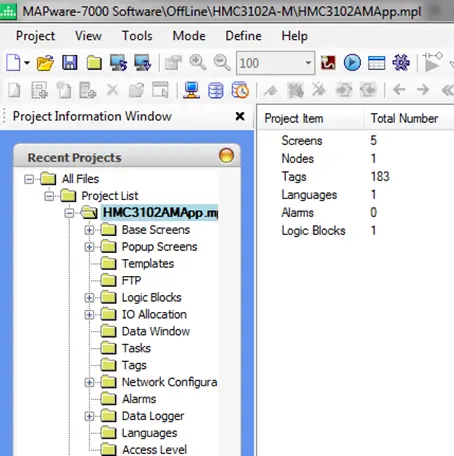The width and height of the screenshot is (454, 456).
Task: Open the Define menu
Action: (243, 36)
